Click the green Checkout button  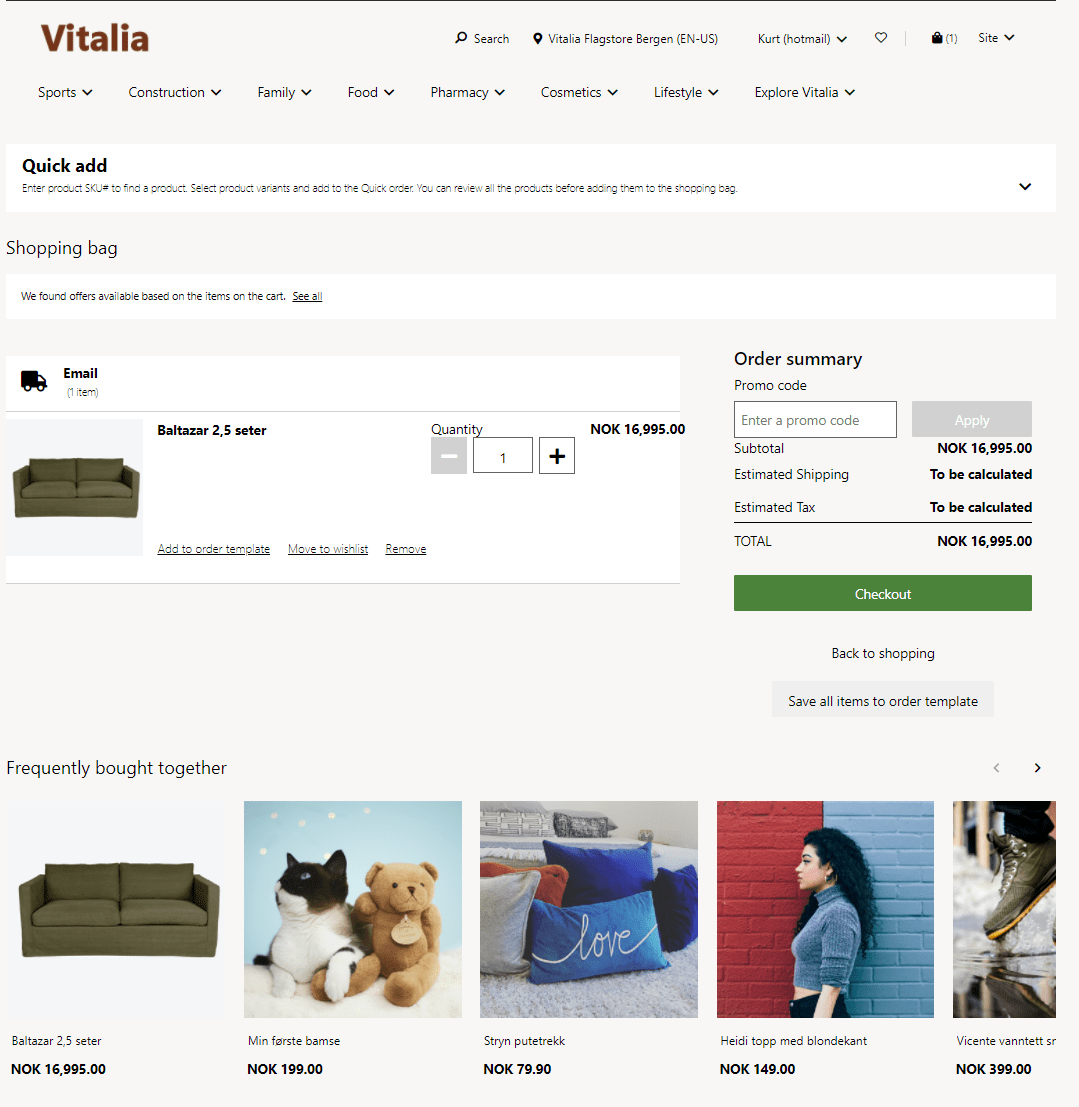pyautogui.click(x=883, y=593)
